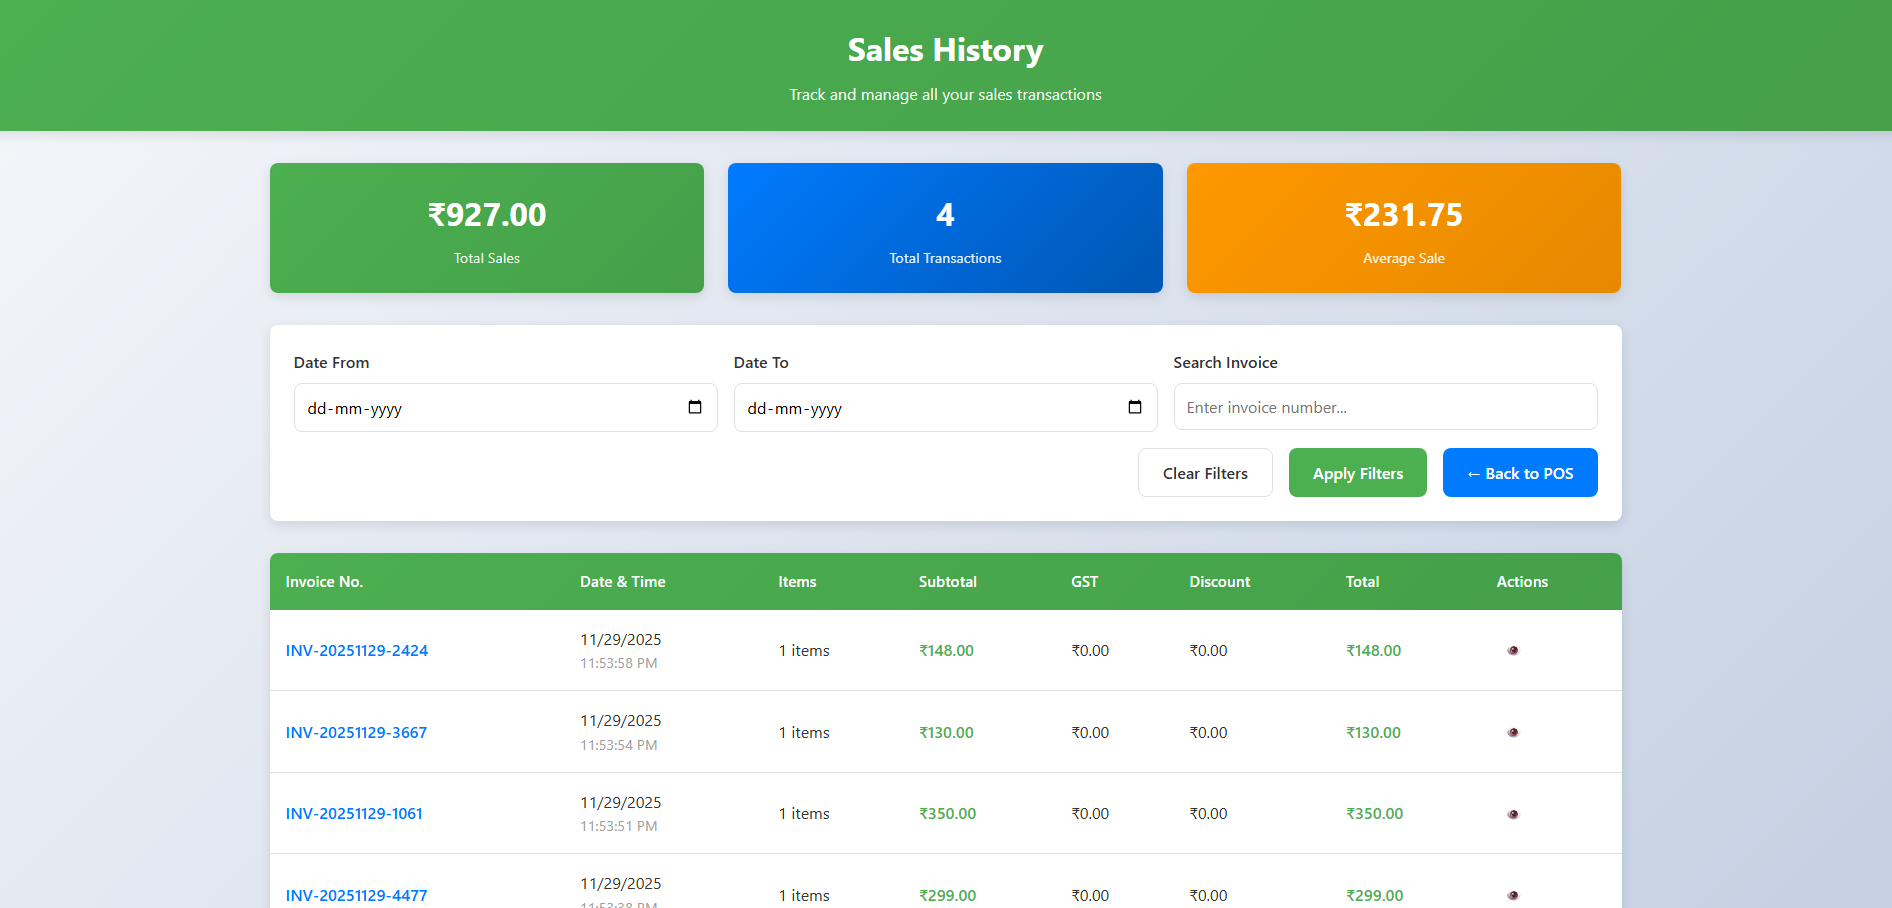
Task: Open invoice link INV-20251129-2424
Action: 357,650
